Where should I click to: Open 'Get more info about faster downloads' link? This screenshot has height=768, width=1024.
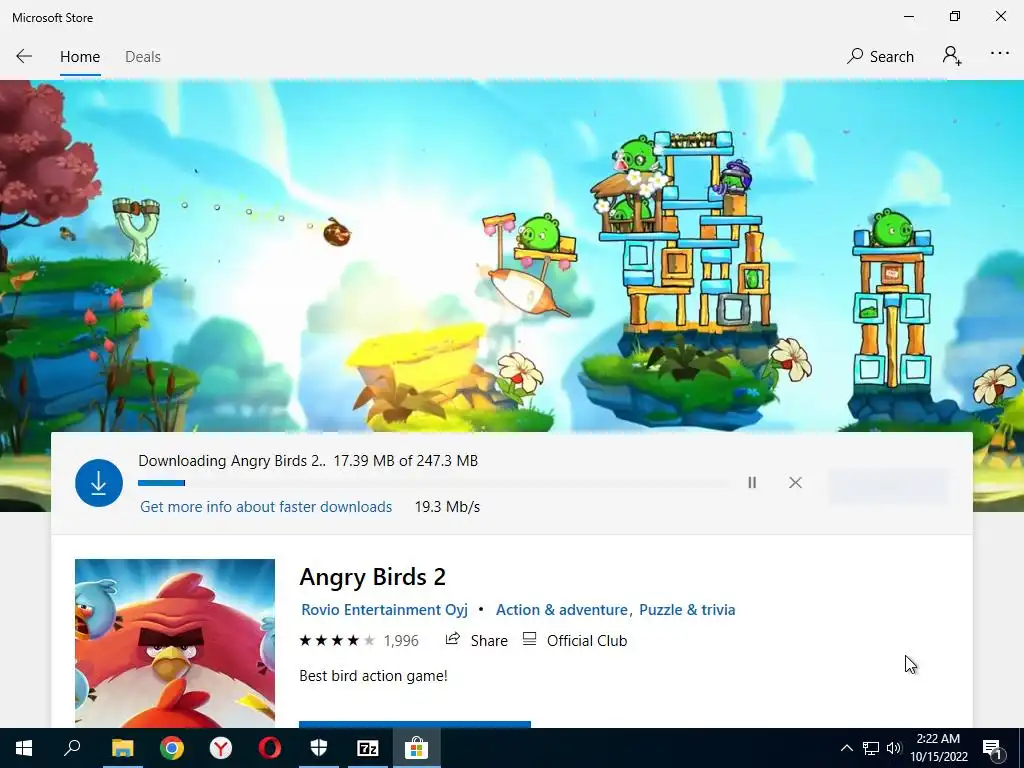pyautogui.click(x=266, y=507)
